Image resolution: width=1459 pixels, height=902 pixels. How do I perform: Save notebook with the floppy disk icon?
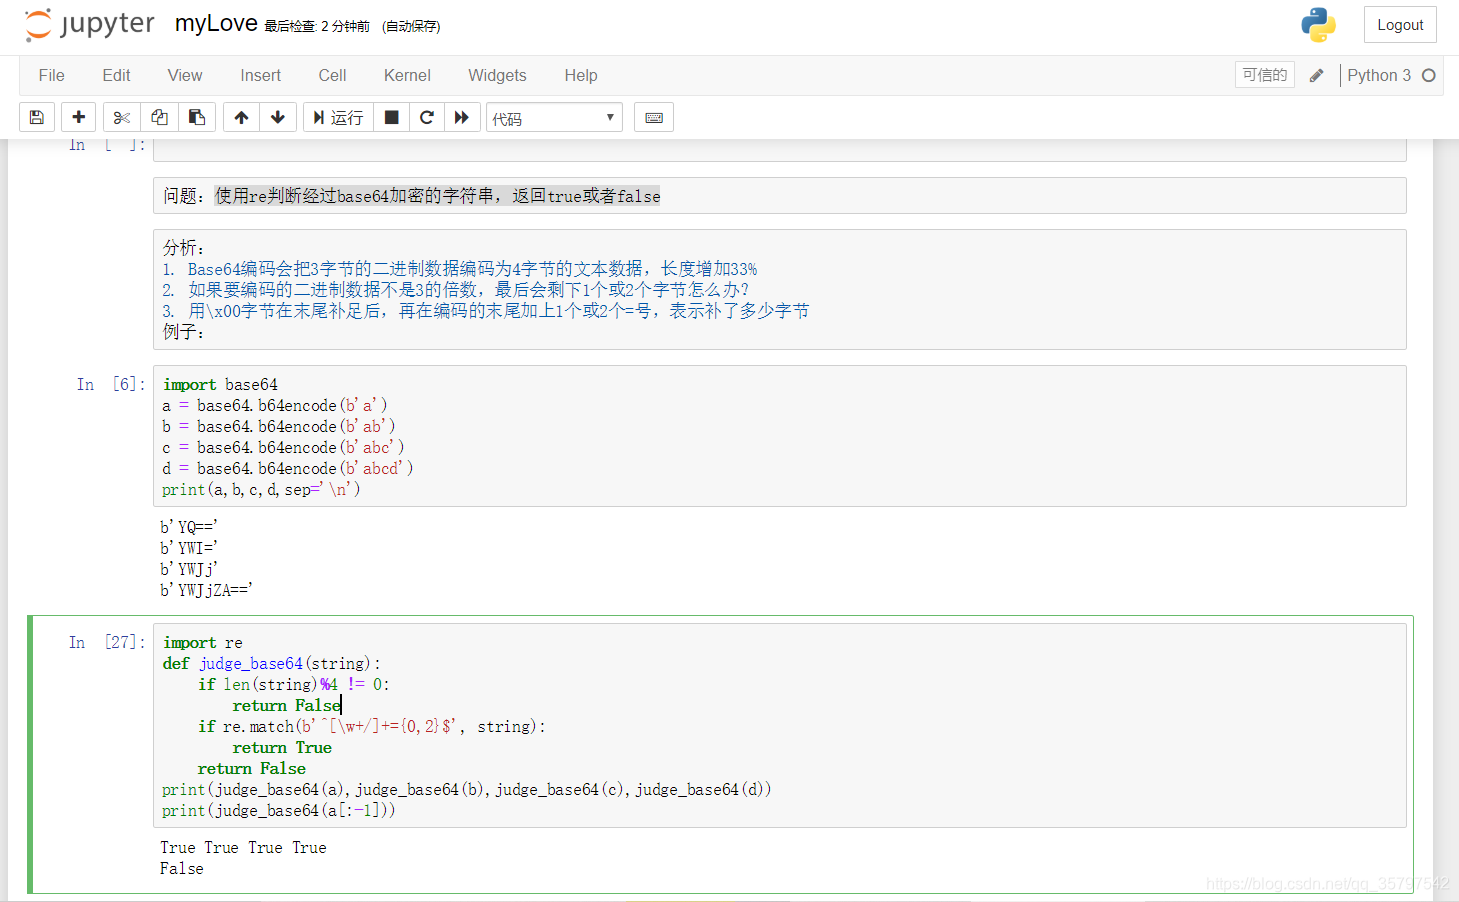pos(37,117)
